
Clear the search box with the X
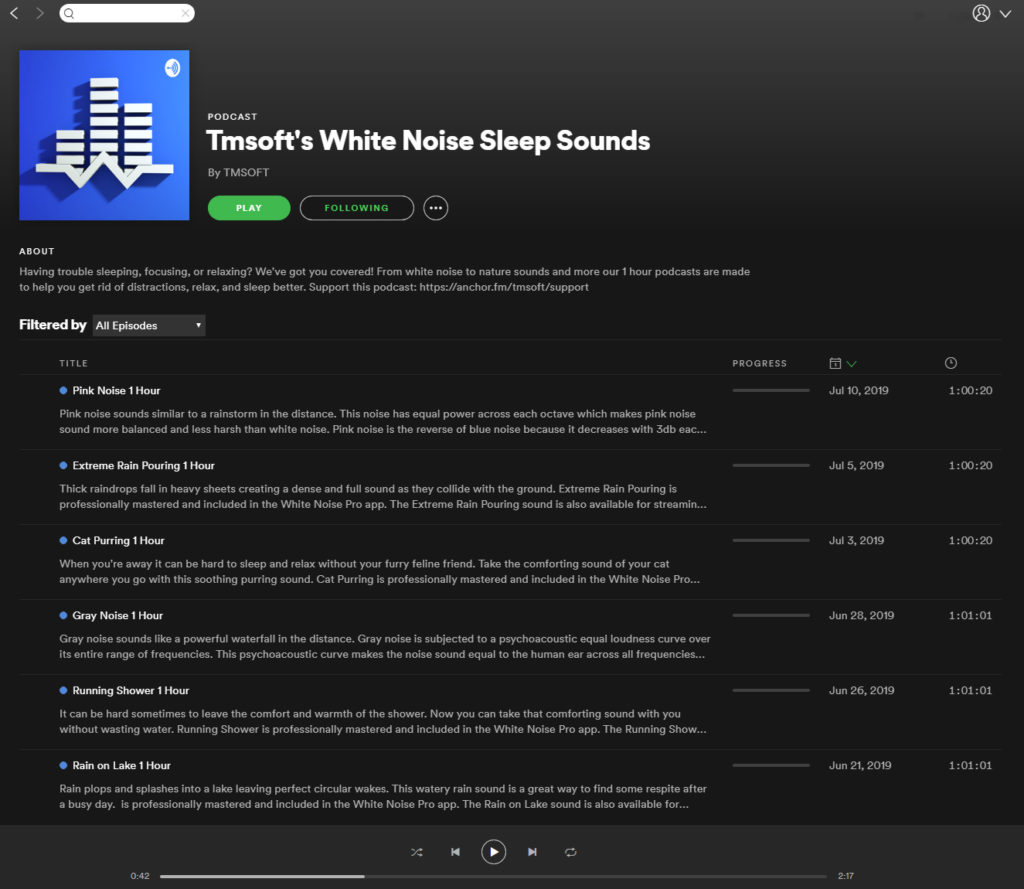(x=185, y=13)
